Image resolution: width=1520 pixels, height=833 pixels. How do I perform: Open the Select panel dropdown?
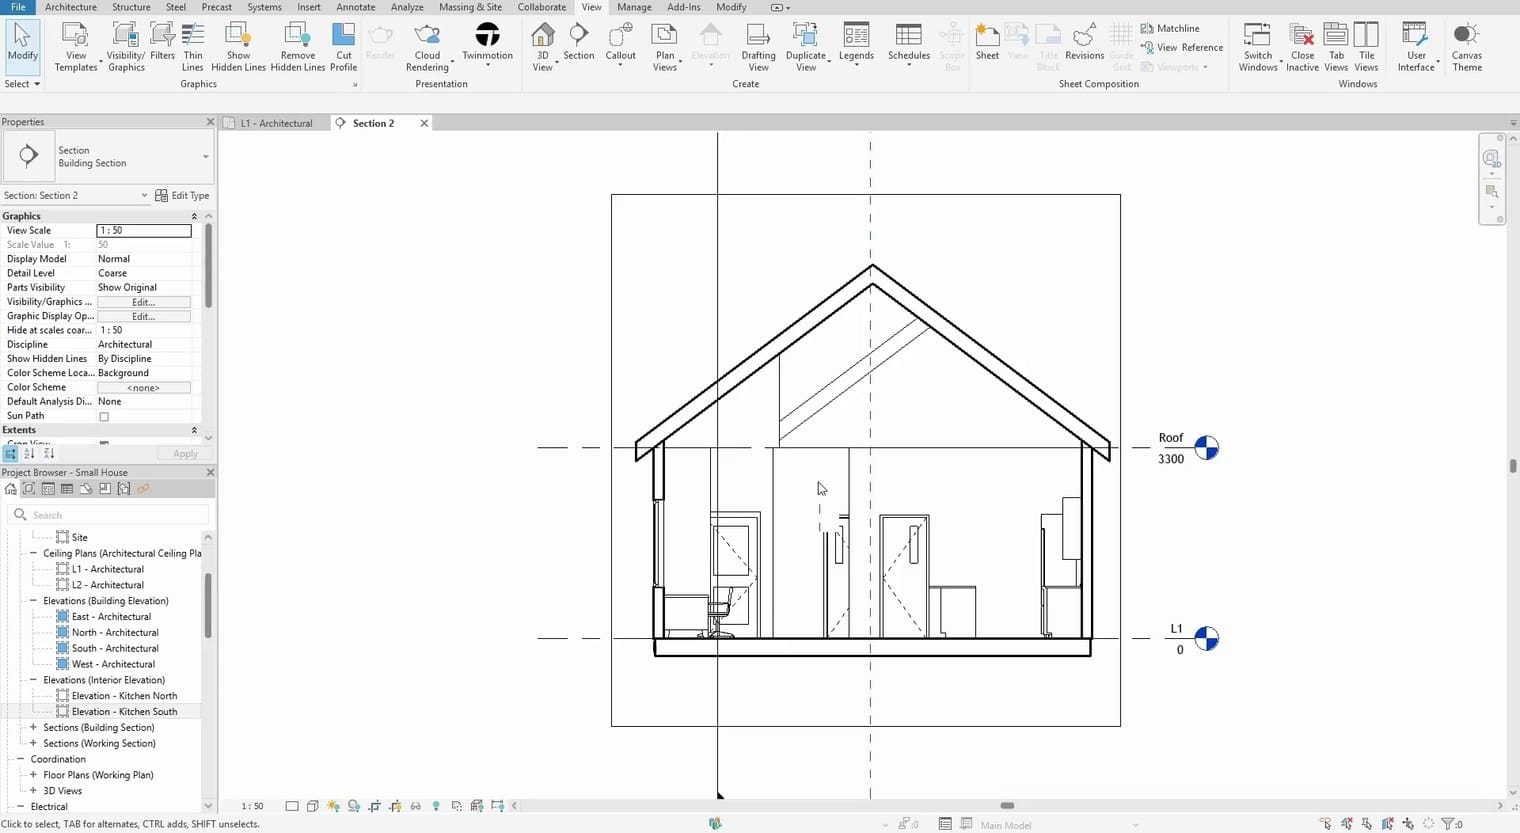22,84
